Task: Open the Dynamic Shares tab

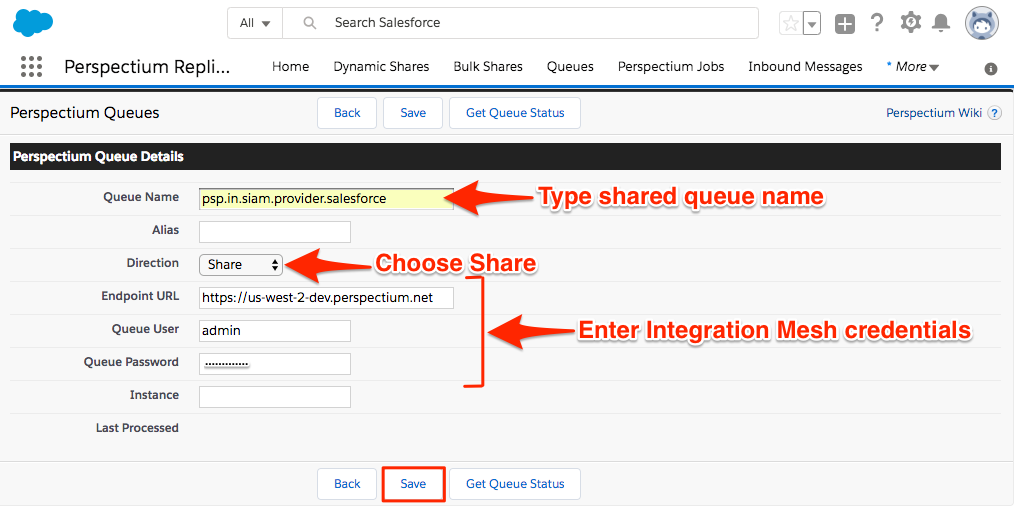Action: click(381, 67)
